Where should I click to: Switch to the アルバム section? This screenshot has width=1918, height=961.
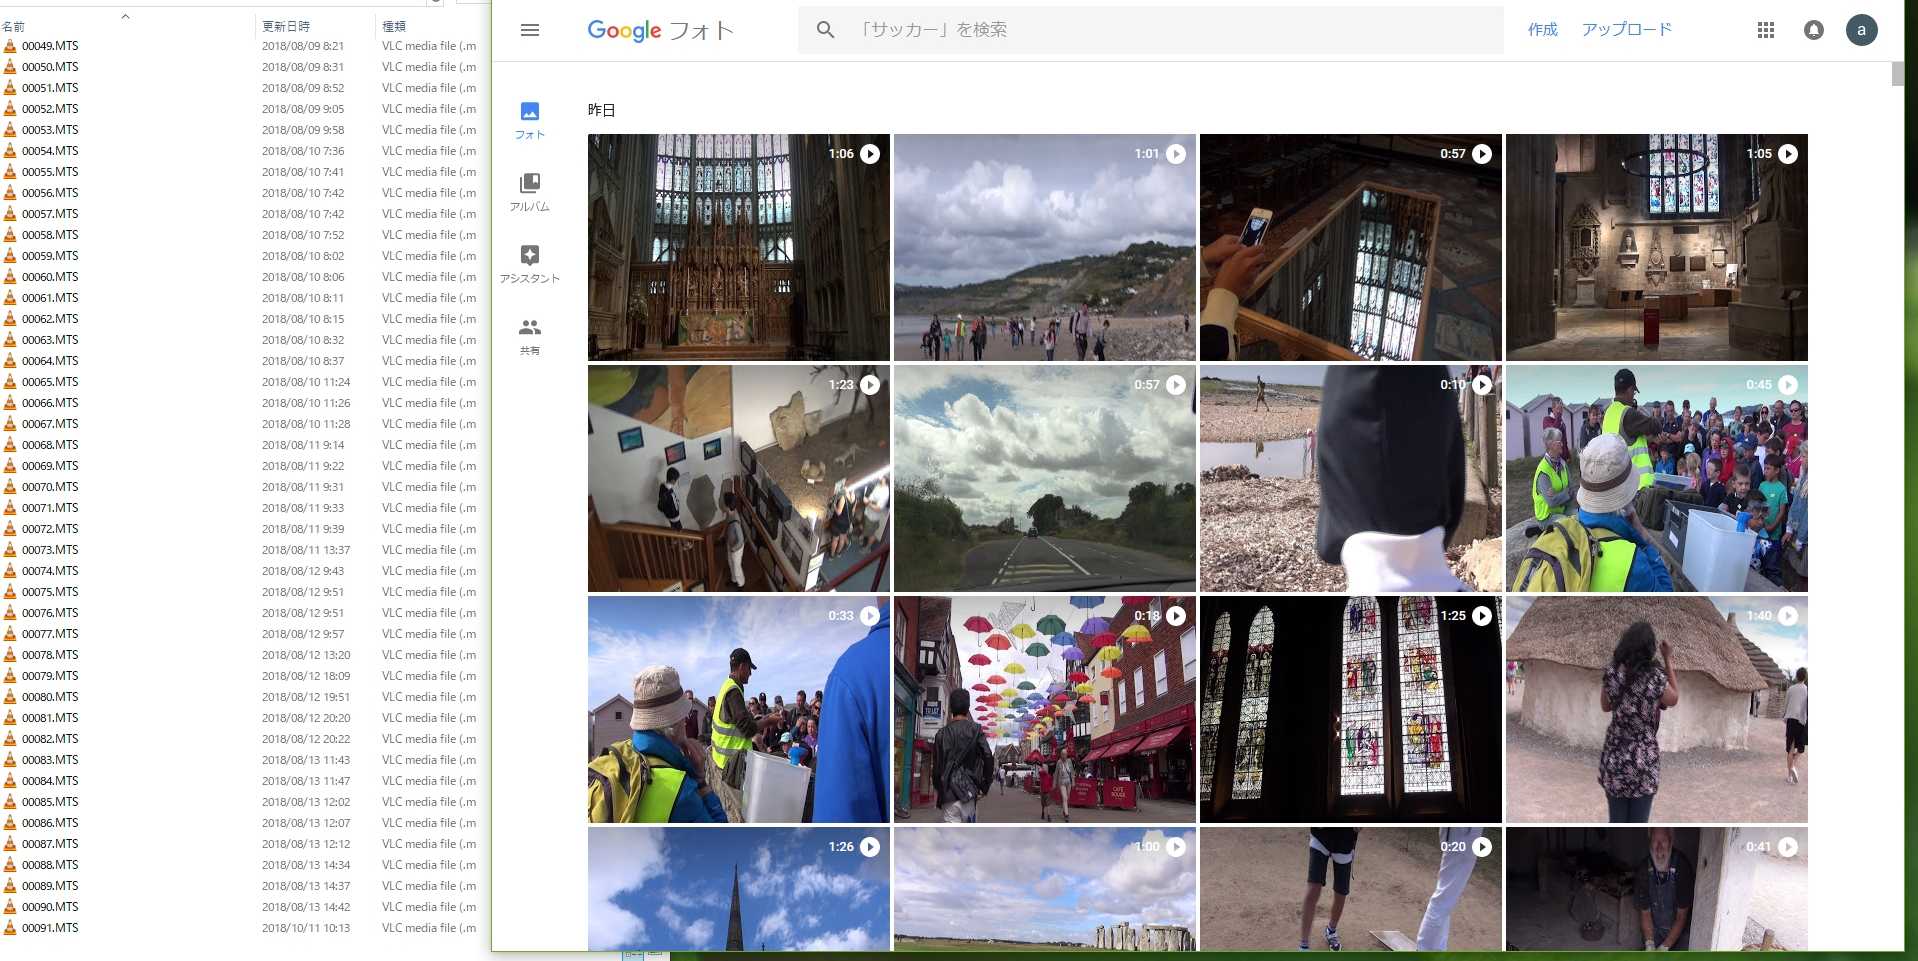tap(530, 192)
